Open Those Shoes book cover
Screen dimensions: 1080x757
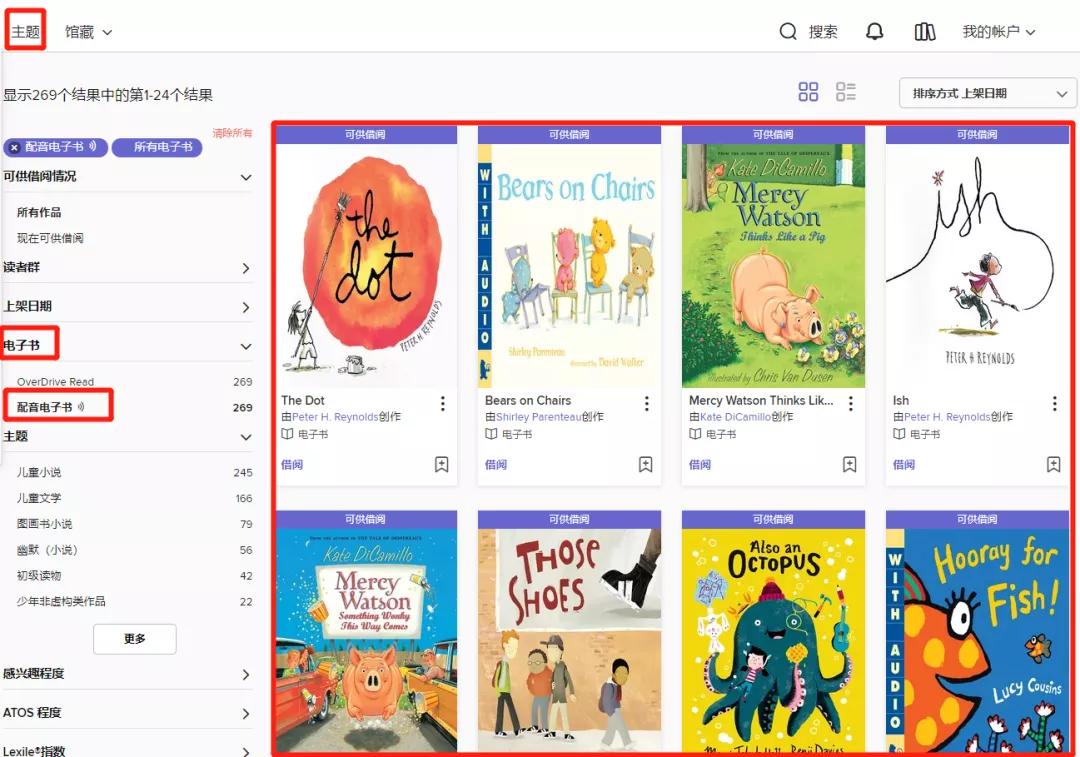[570, 641]
